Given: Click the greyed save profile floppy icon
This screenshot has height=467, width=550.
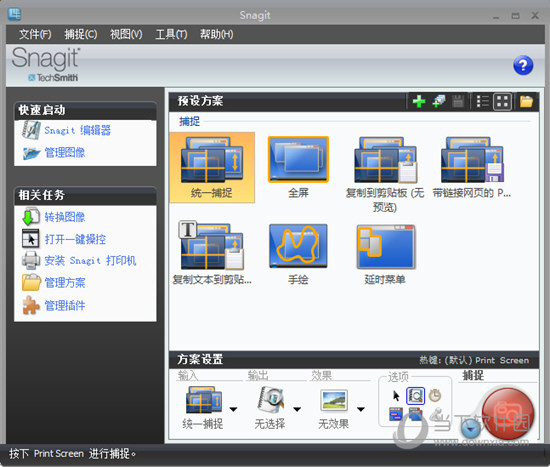Looking at the screenshot, I should click(458, 102).
